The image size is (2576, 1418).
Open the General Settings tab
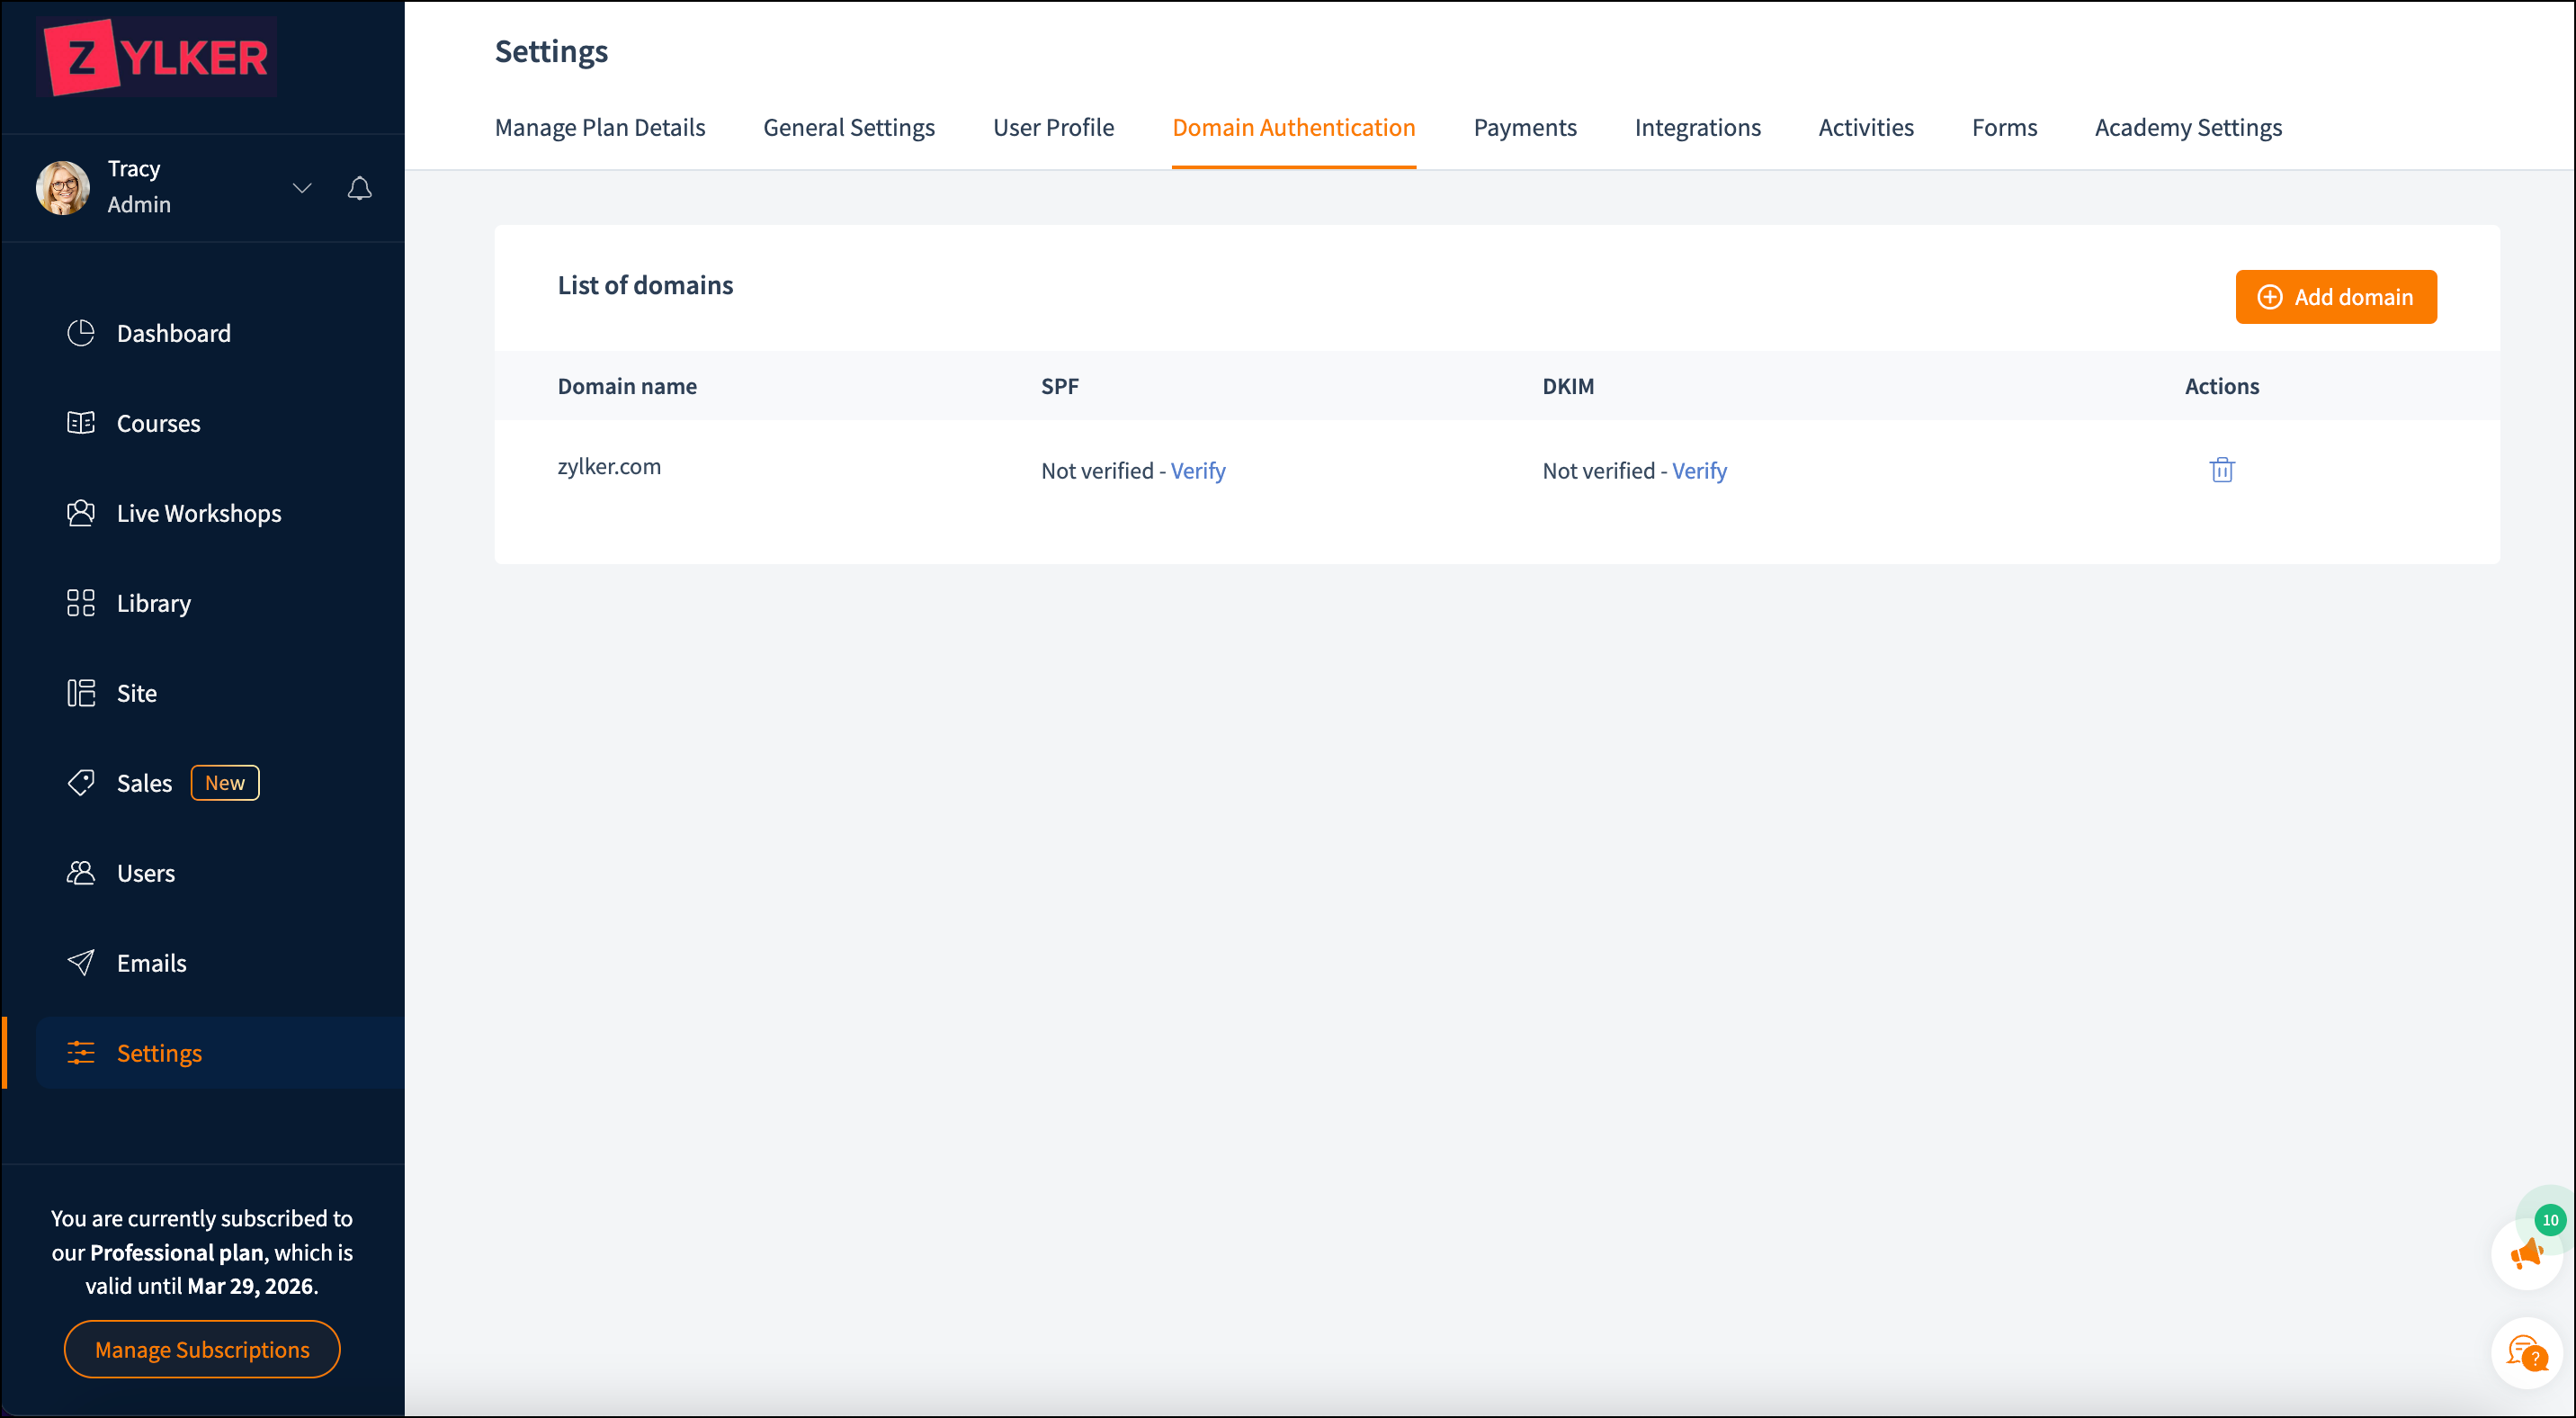848,127
